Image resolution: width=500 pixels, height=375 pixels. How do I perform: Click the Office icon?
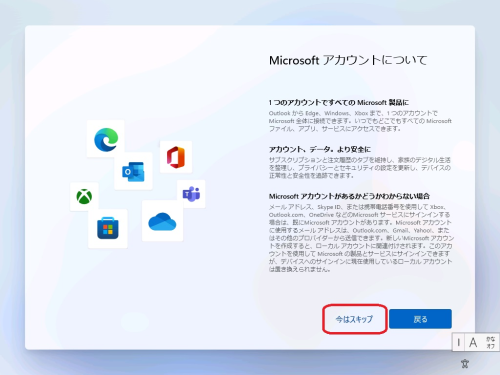(176, 157)
